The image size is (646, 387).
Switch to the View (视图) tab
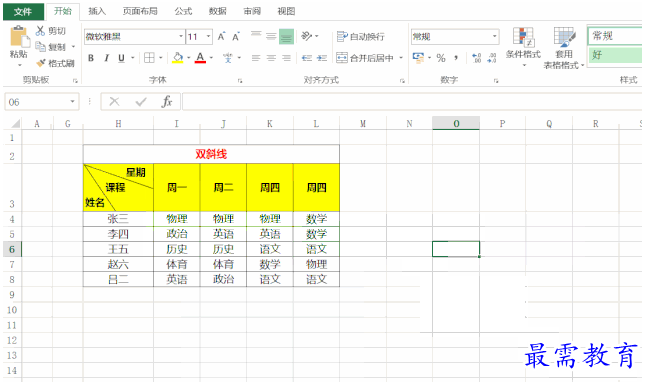point(286,12)
